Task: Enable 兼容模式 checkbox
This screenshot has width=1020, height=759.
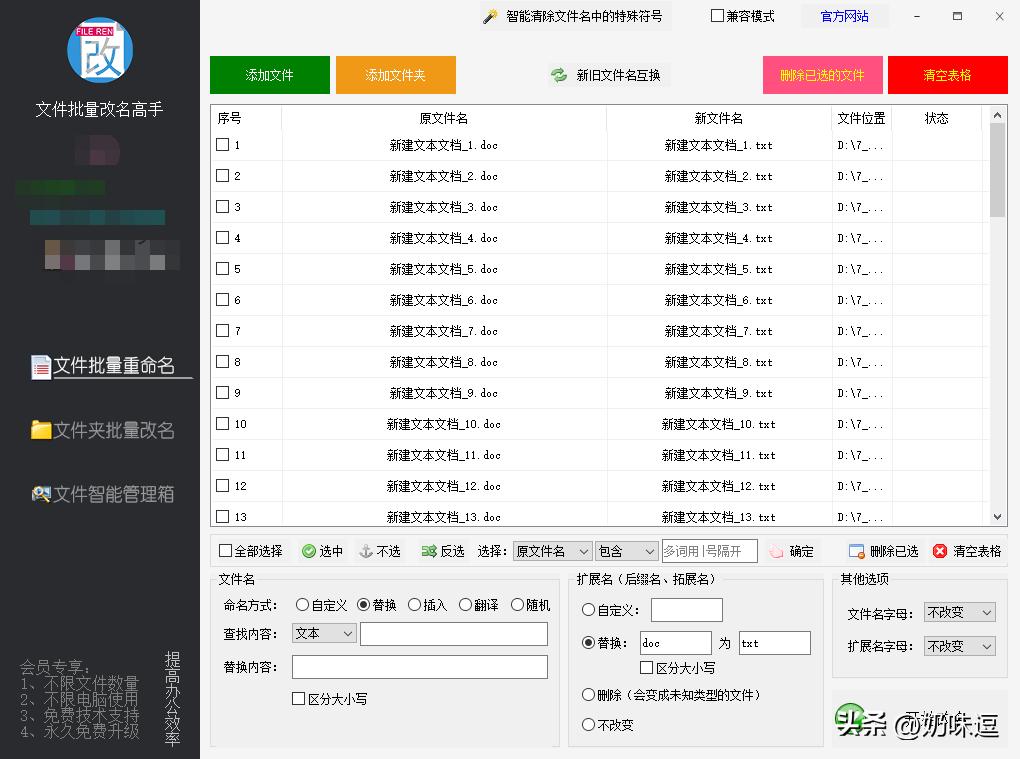Action: pos(718,16)
